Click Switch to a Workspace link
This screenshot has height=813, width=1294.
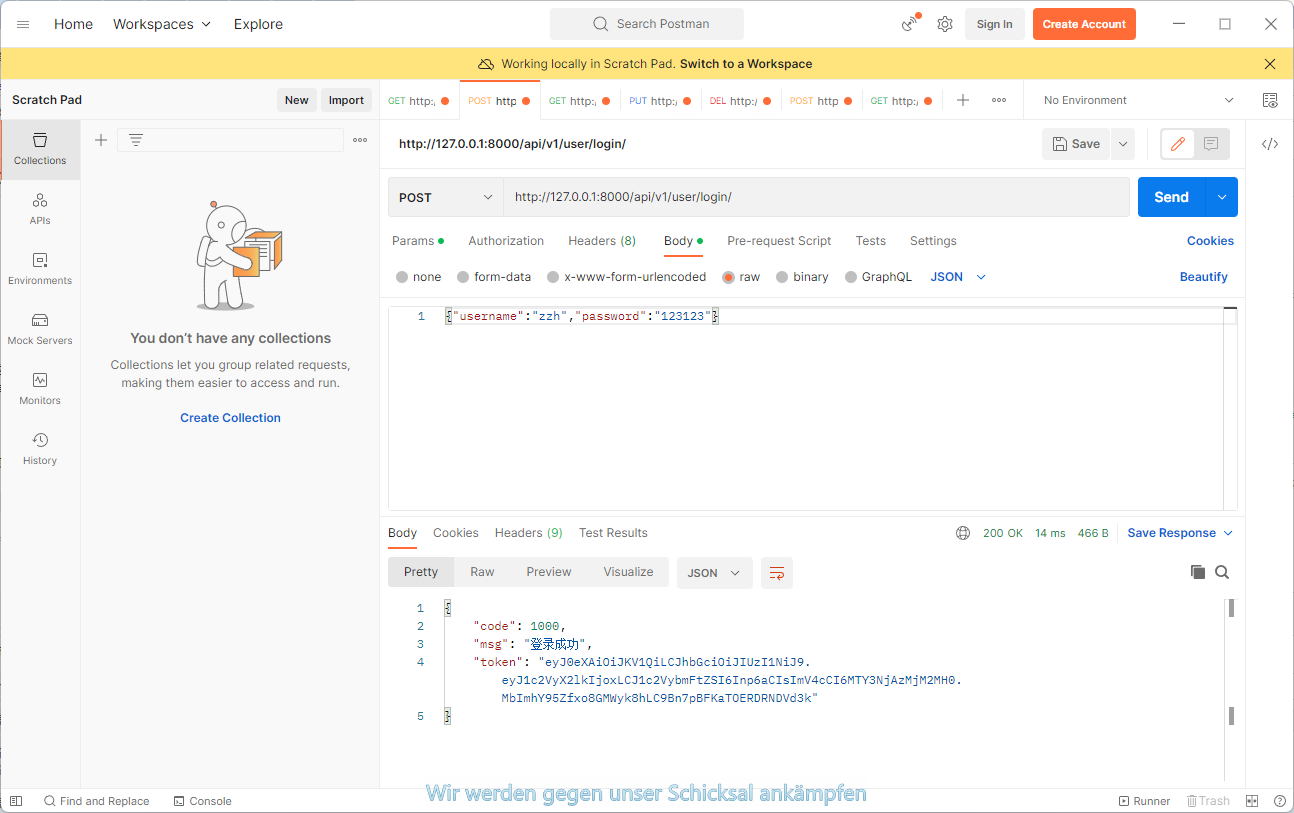[746, 64]
